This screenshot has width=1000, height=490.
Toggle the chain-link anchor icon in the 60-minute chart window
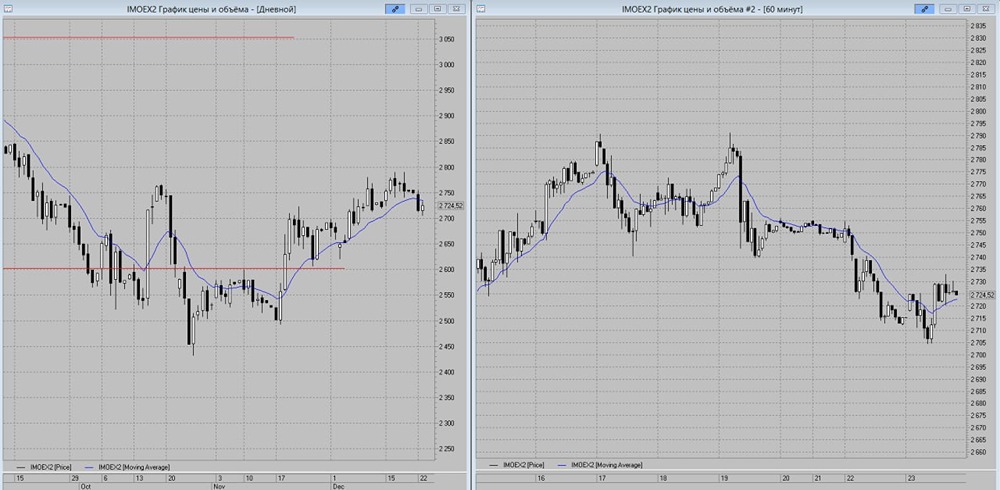tap(924, 8)
